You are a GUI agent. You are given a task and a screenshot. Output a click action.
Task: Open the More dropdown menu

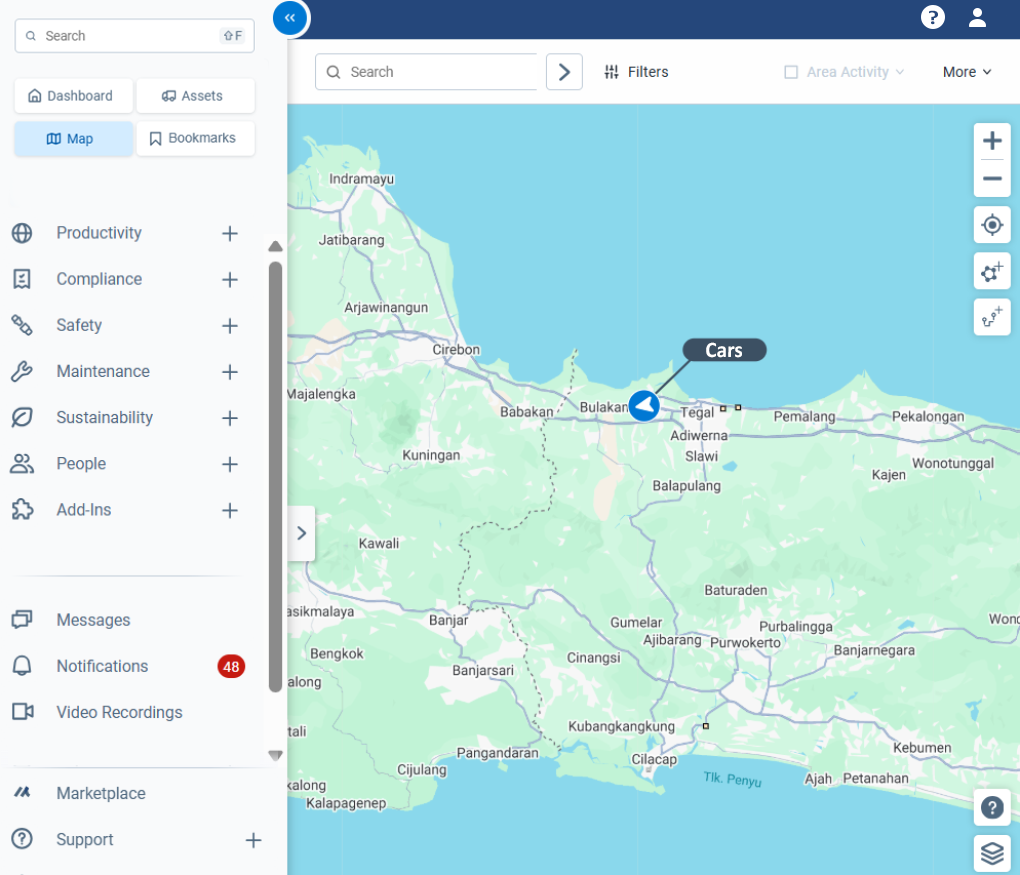coord(967,72)
